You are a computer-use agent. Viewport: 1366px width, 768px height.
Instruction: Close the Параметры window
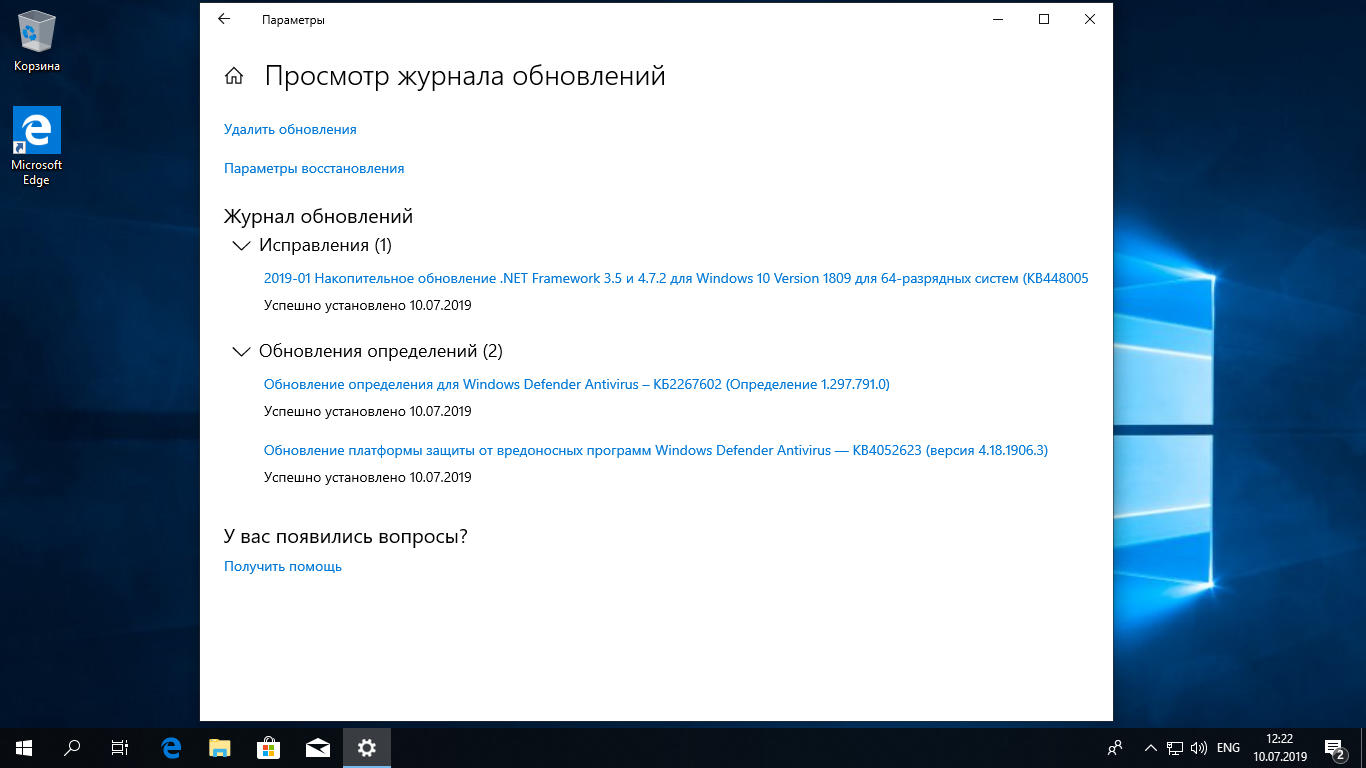pos(1090,19)
